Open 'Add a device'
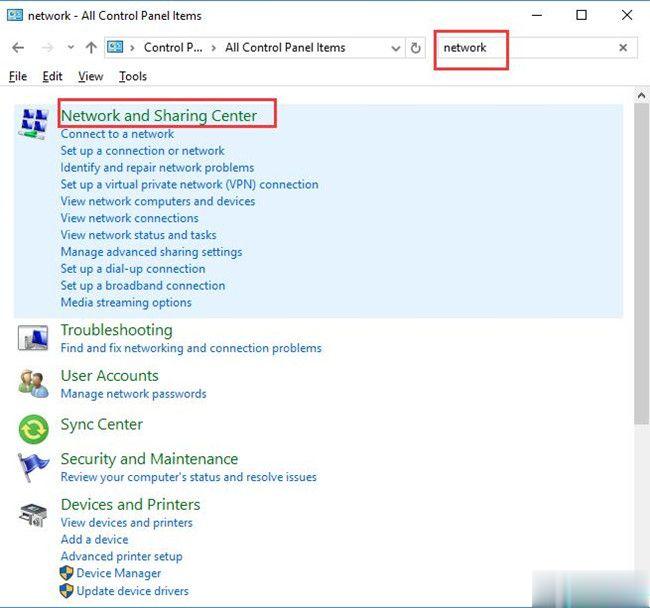The image size is (650, 608). click(94, 540)
